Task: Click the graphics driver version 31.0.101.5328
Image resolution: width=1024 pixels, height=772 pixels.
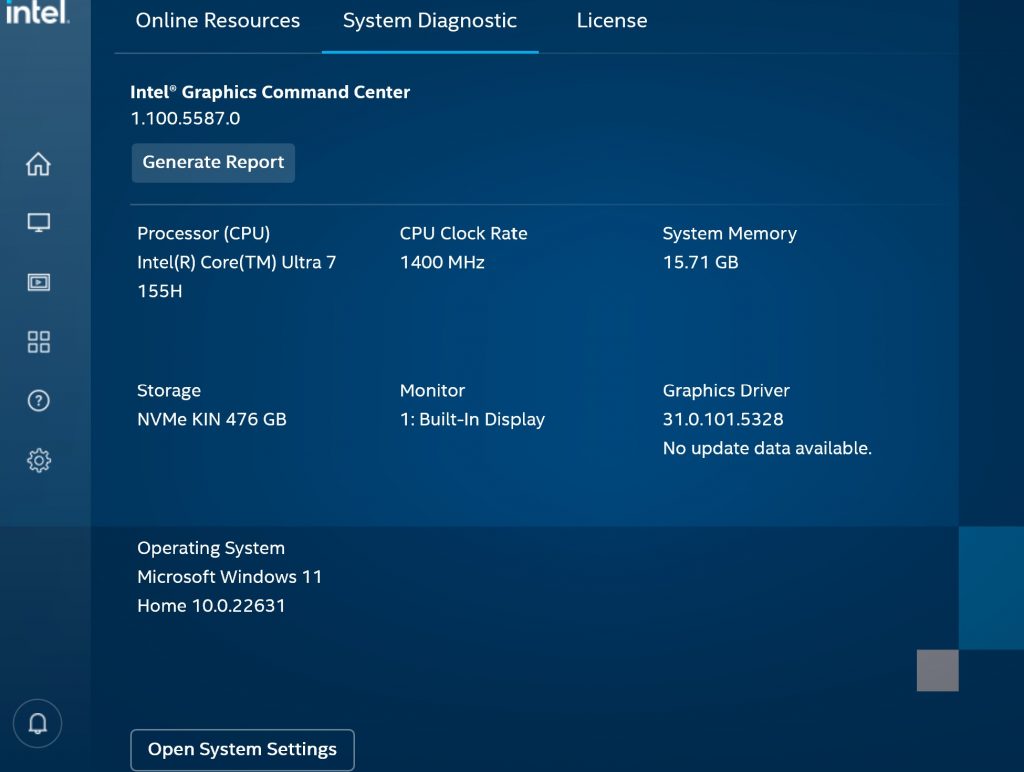Action: (x=722, y=420)
